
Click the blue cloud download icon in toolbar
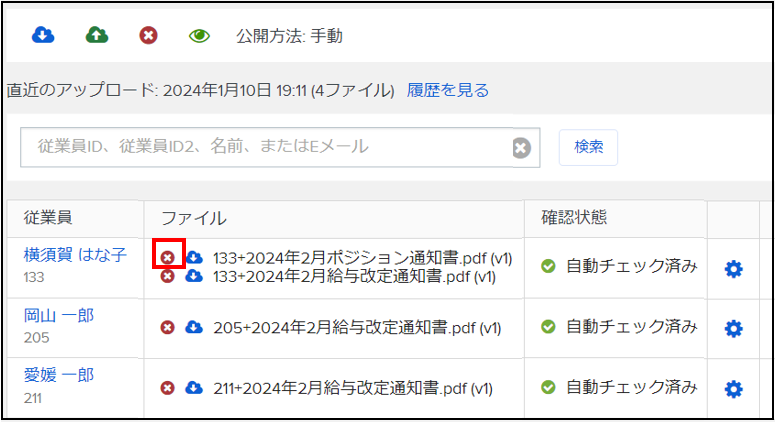(x=43, y=35)
